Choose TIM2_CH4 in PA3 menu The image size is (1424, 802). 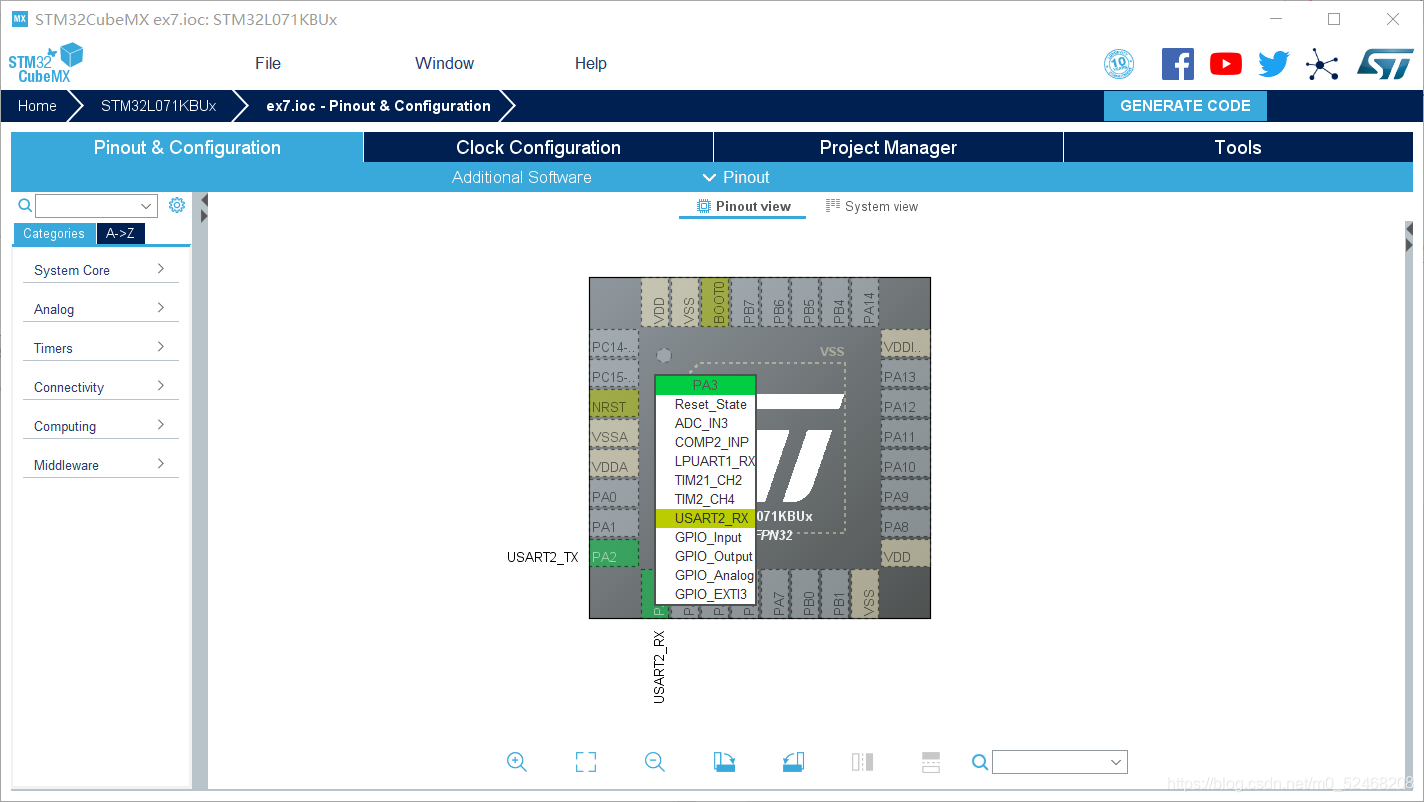click(x=705, y=499)
